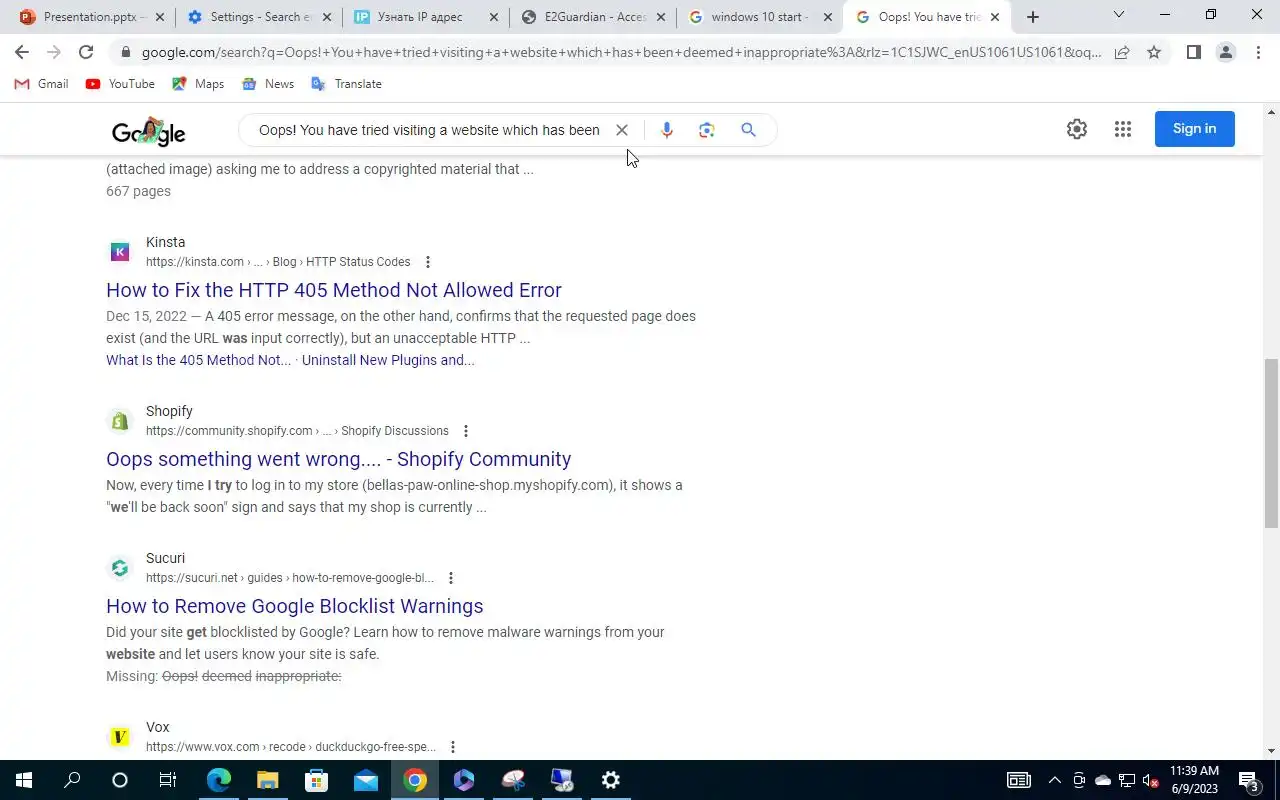Click the Sign in button

point(1194,129)
